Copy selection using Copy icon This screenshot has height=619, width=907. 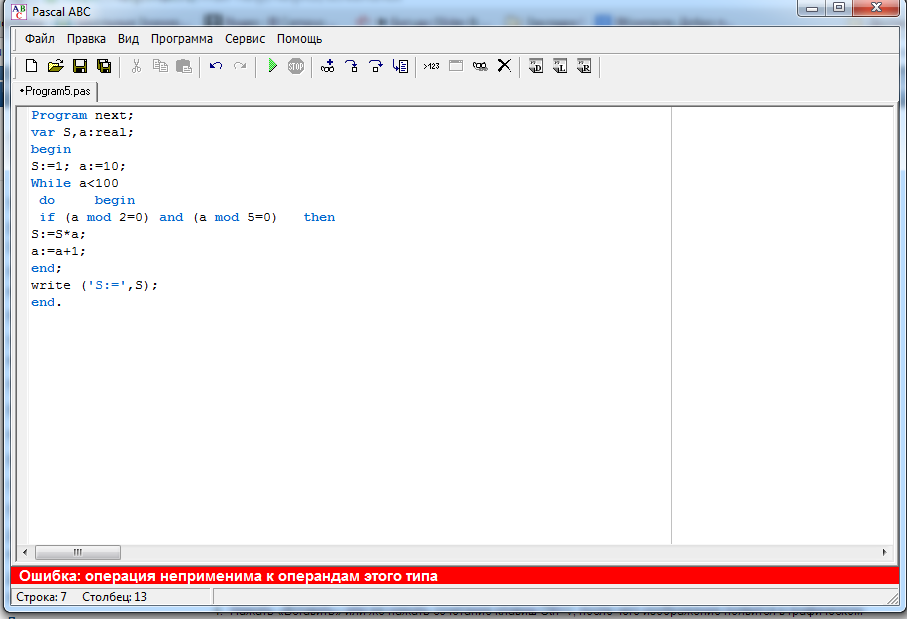tap(160, 66)
